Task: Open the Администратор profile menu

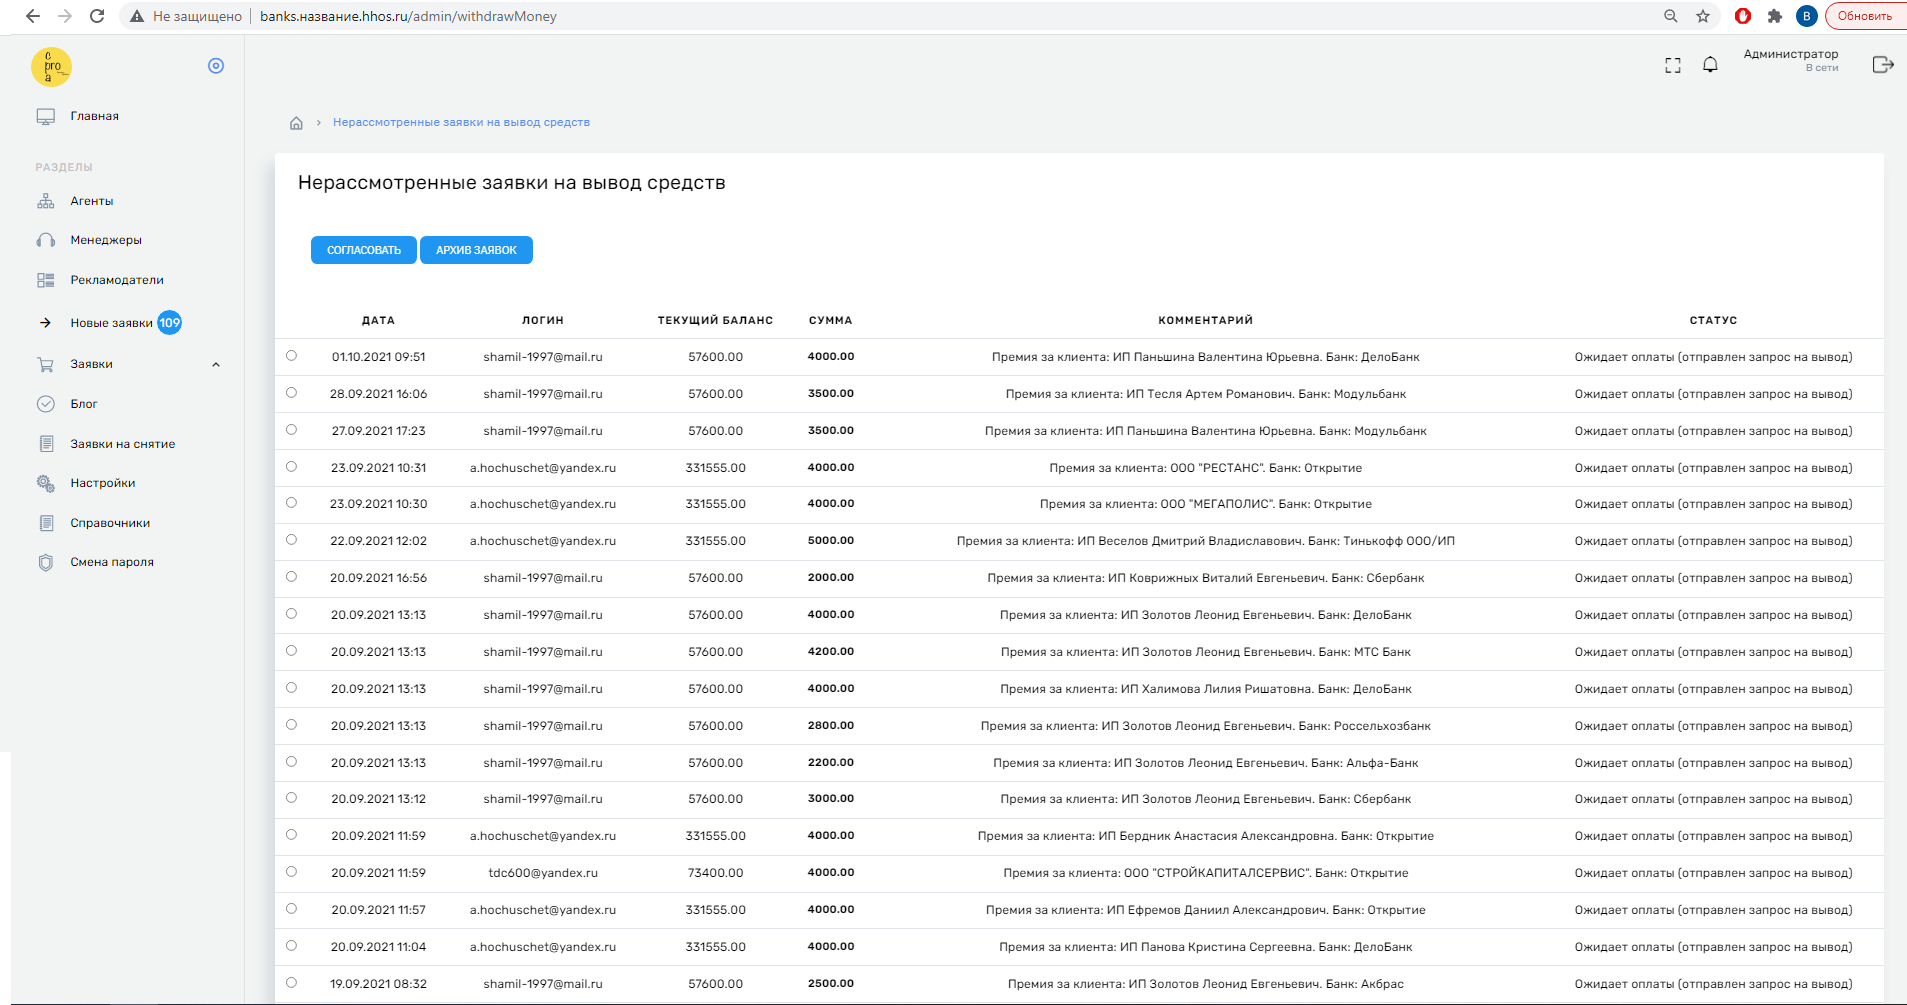Action: 1790,60
